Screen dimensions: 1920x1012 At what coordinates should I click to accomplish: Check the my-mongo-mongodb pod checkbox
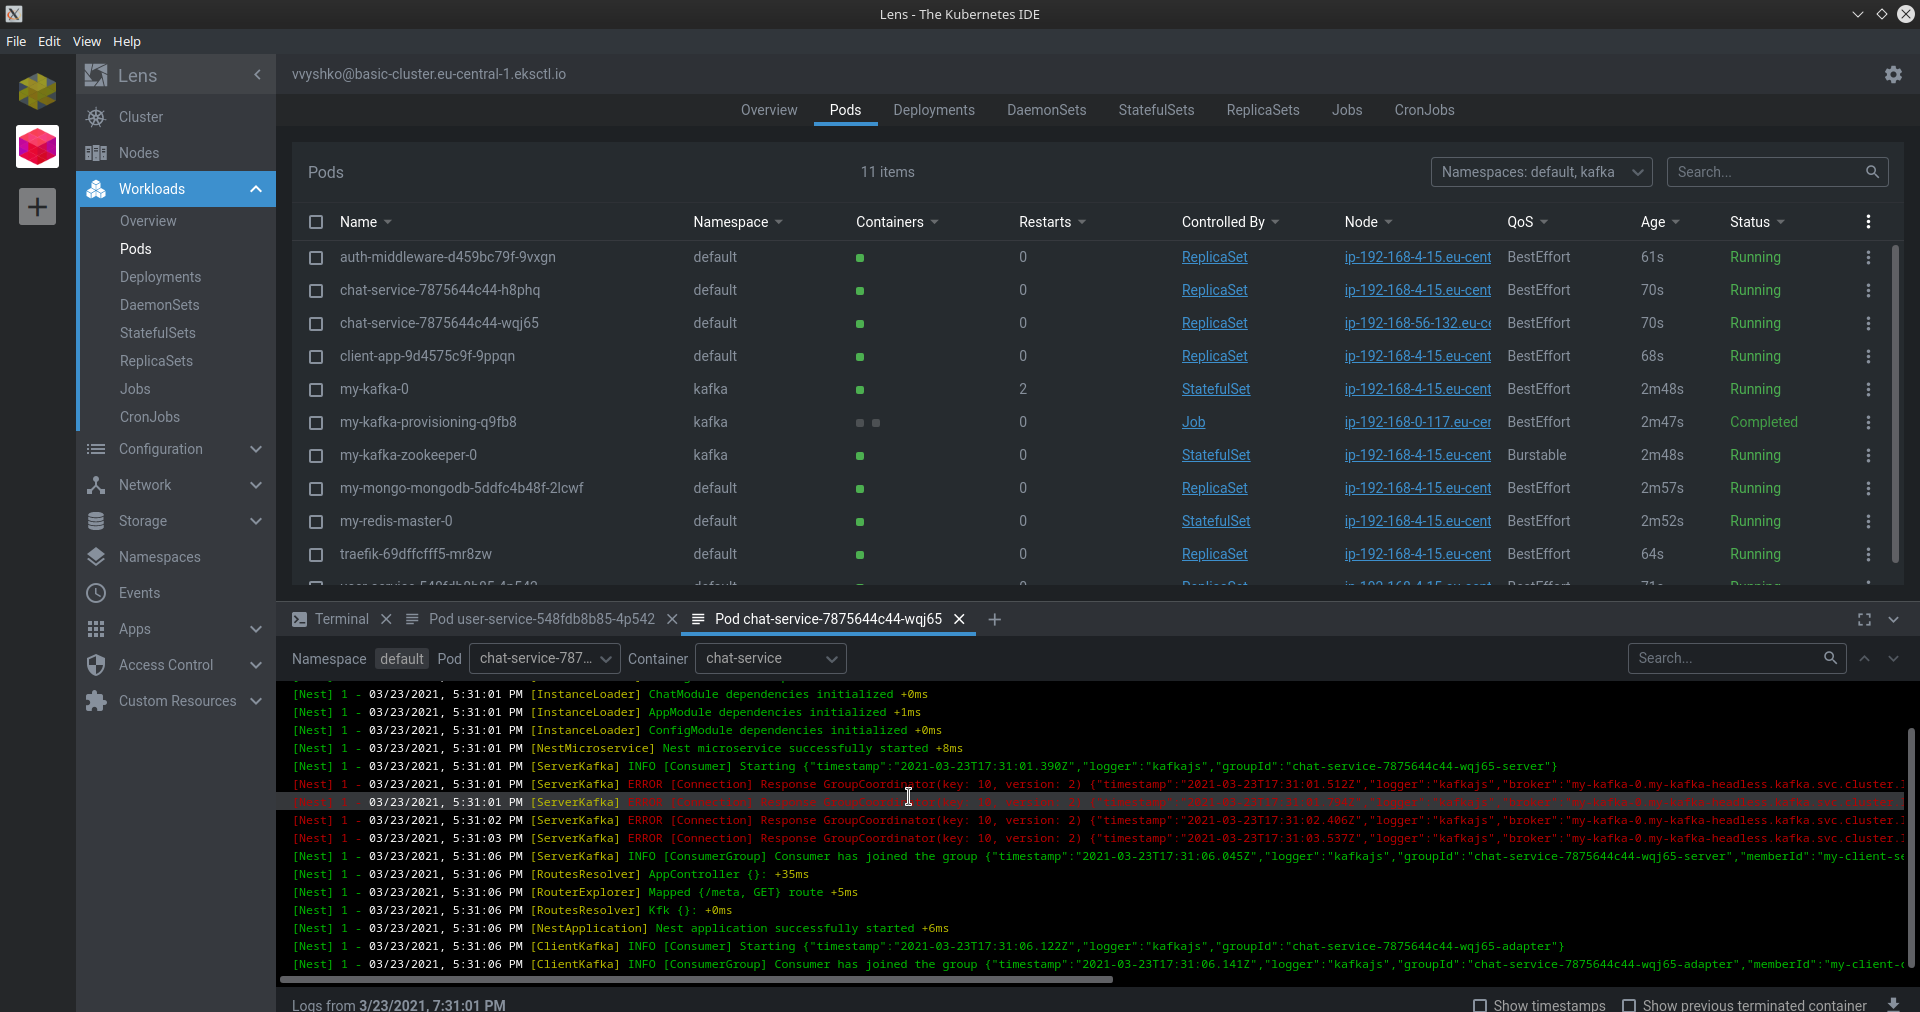pyautogui.click(x=316, y=489)
